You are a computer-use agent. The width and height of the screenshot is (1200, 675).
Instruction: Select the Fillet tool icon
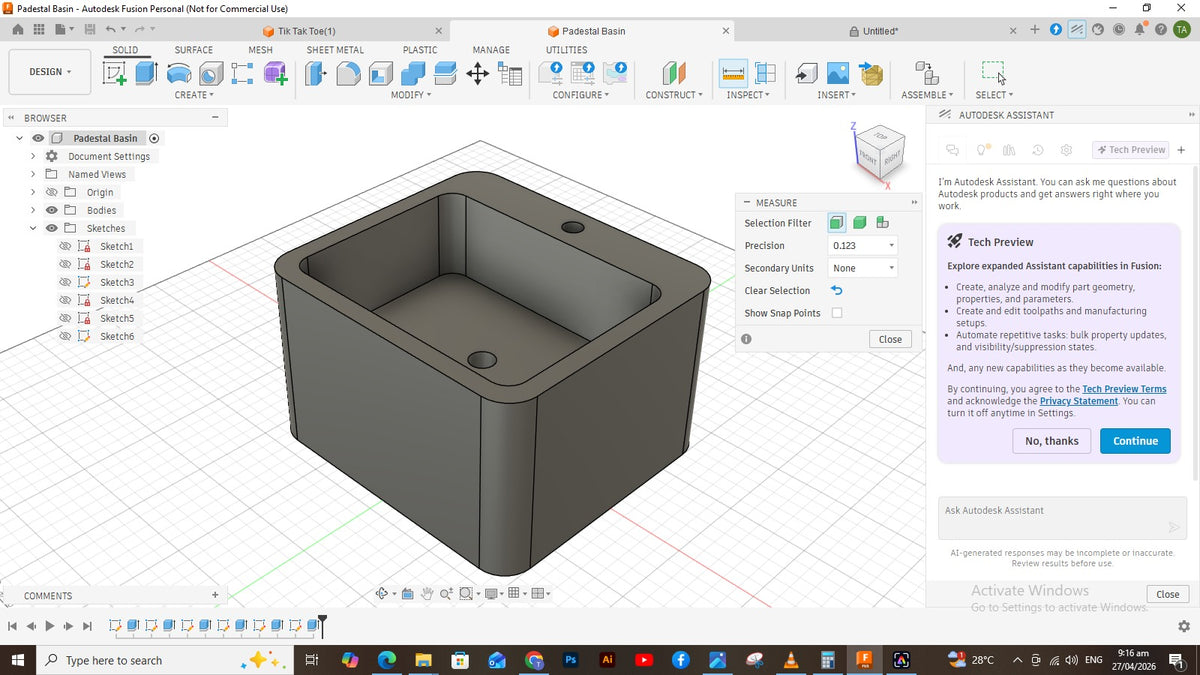click(x=348, y=73)
